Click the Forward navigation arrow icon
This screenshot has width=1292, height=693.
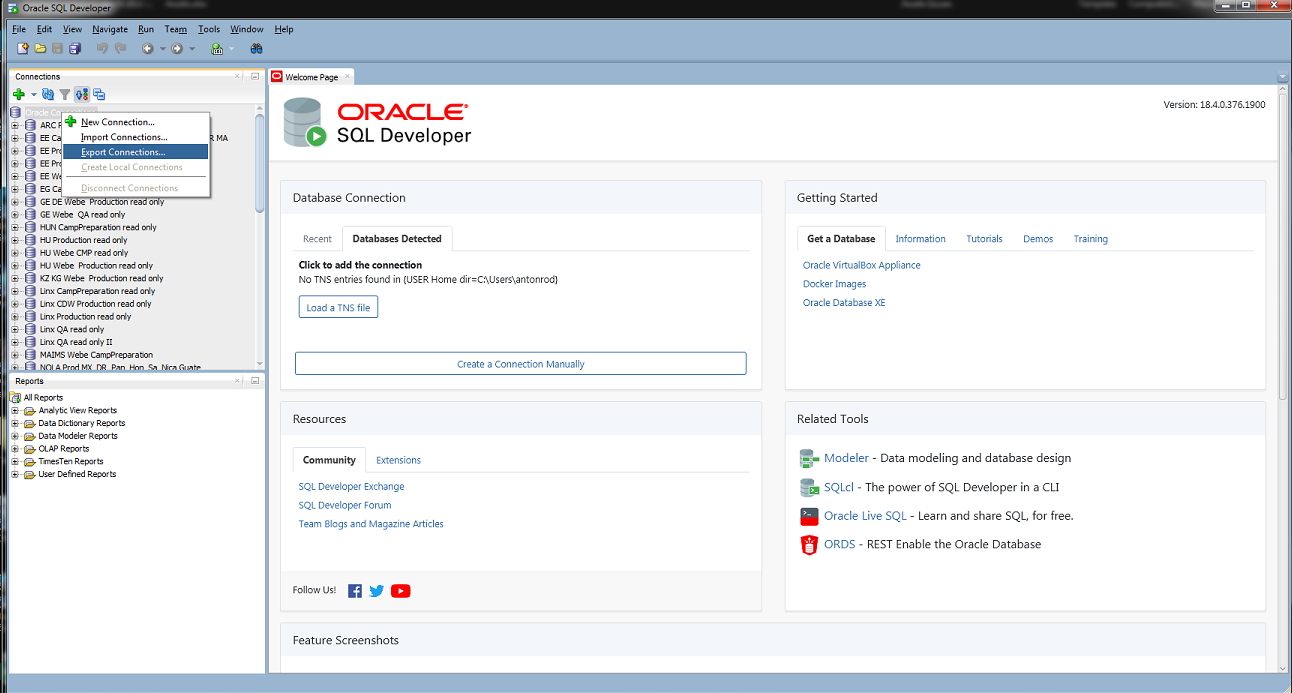click(x=177, y=48)
